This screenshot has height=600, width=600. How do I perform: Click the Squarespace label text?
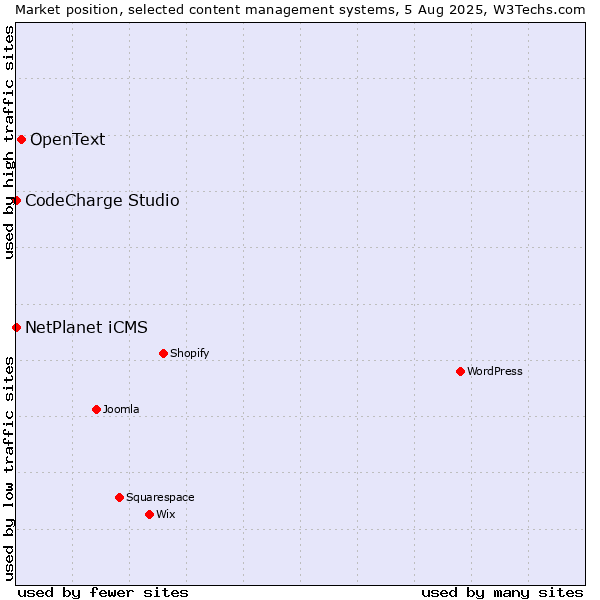pyautogui.click(x=160, y=497)
